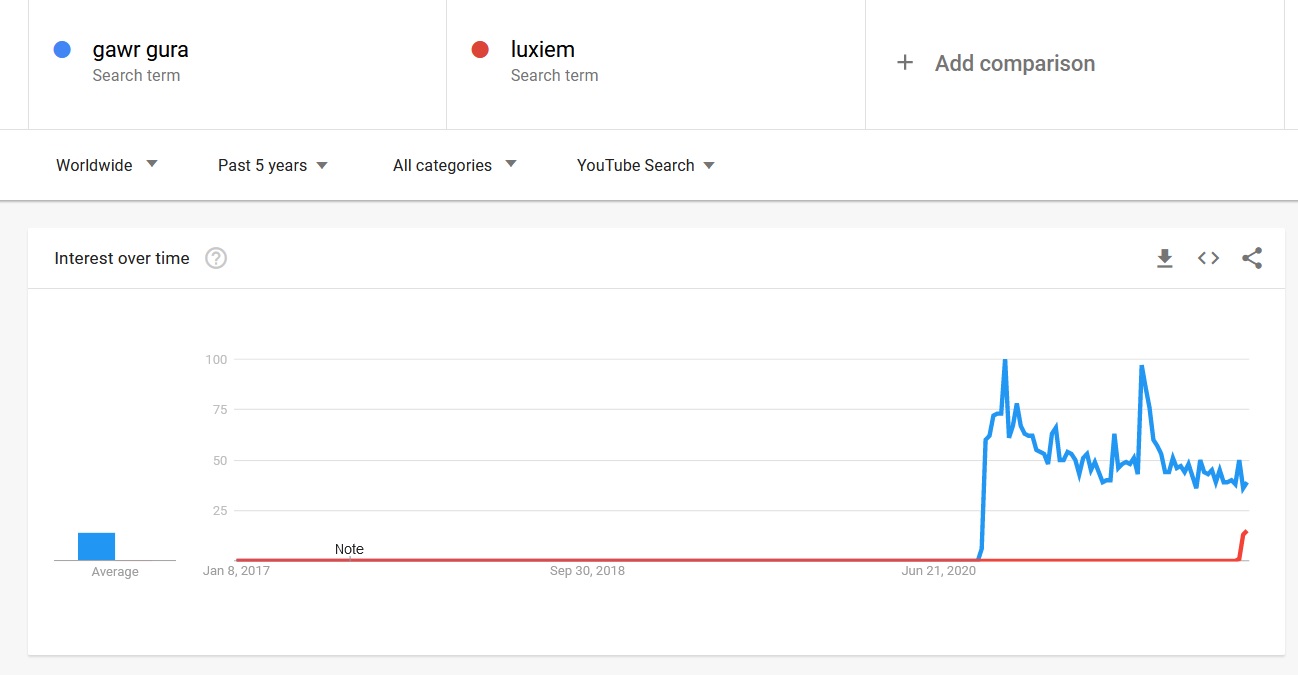This screenshot has width=1298, height=675.
Task: Edit the gawr gura search term
Action: tap(140, 50)
